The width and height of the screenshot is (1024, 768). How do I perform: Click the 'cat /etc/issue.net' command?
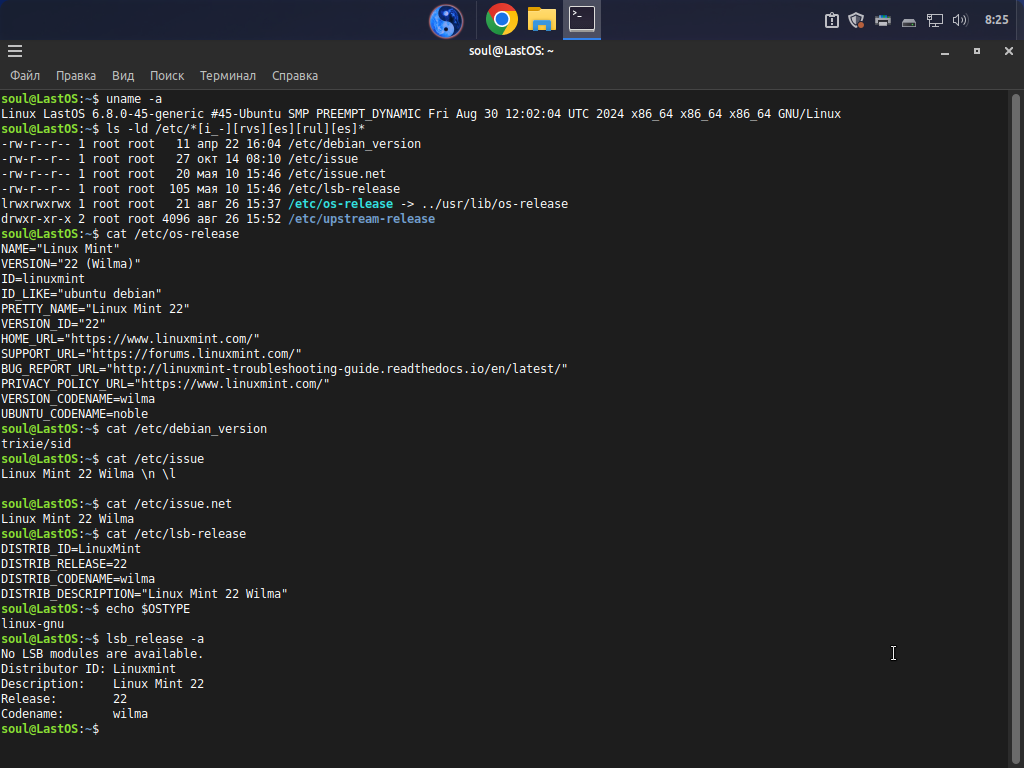(x=168, y=504)
